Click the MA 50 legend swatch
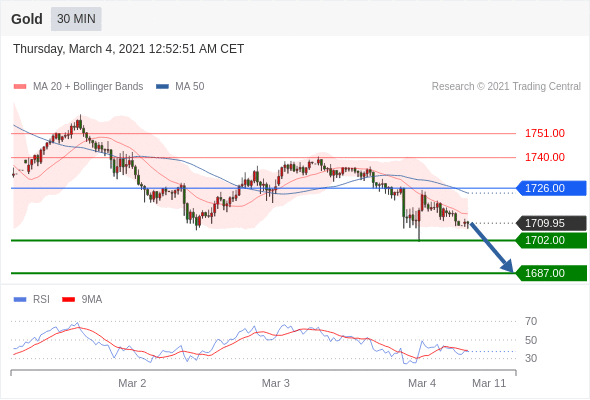 tap(162, 87)
